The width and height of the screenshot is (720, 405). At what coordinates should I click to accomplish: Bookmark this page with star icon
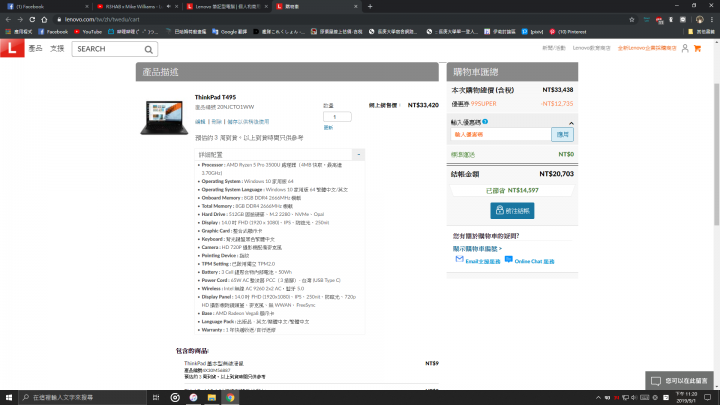tap(632, 19)
